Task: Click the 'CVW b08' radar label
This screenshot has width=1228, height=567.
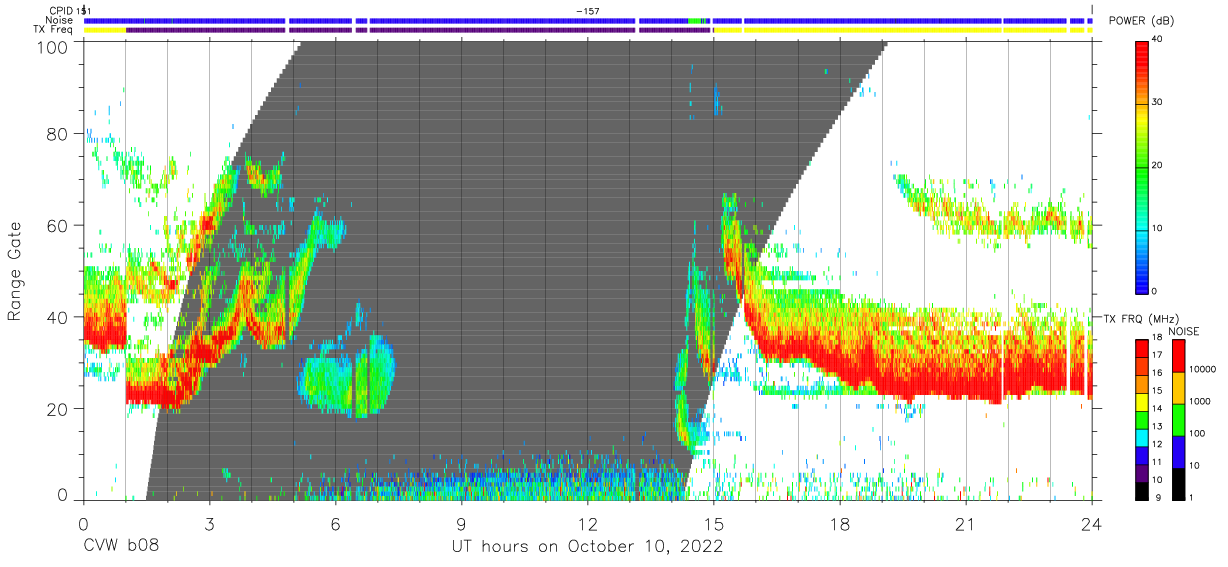Action: click(121, 547)
